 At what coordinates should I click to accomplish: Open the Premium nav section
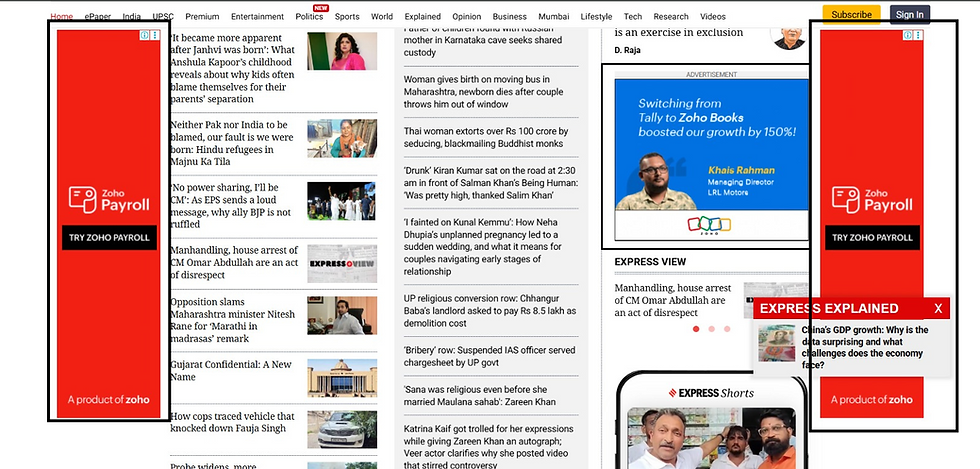pyautogui.click(x=202, y=16)
